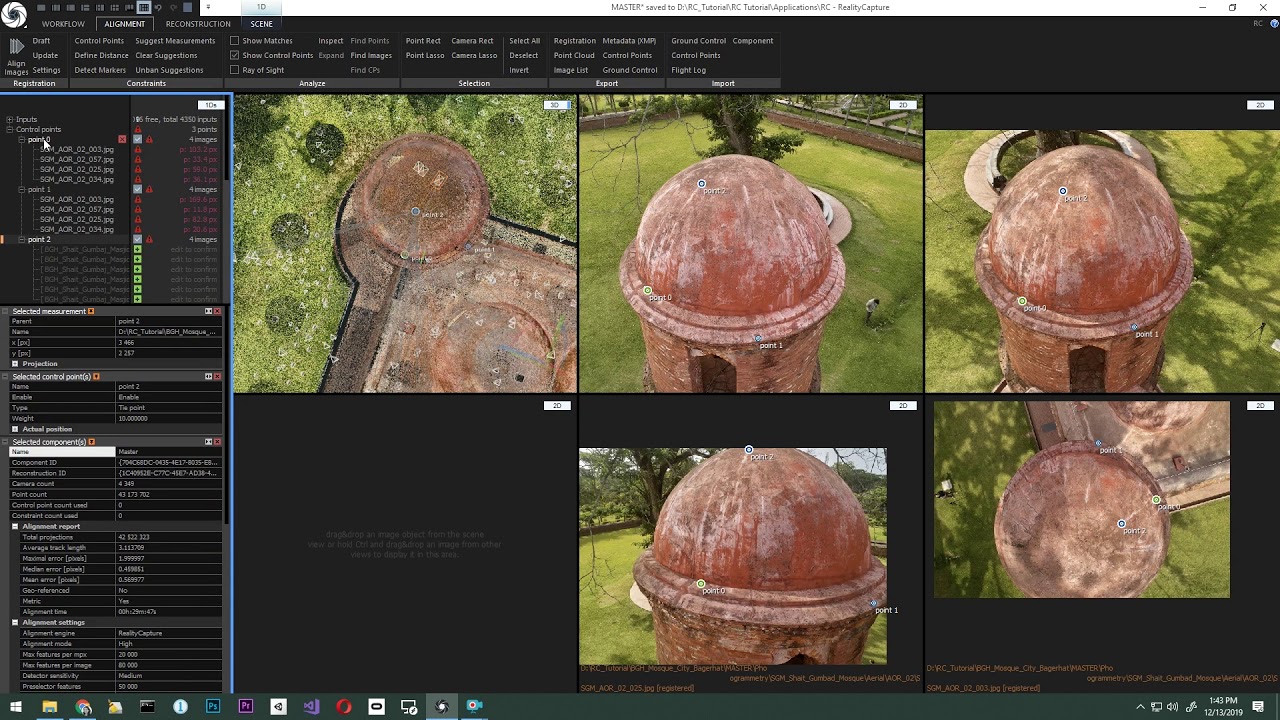Select the point 2 label on top-down 3D view
Viewport: 1280px width, 720px height.
click(x=432, y=215)
